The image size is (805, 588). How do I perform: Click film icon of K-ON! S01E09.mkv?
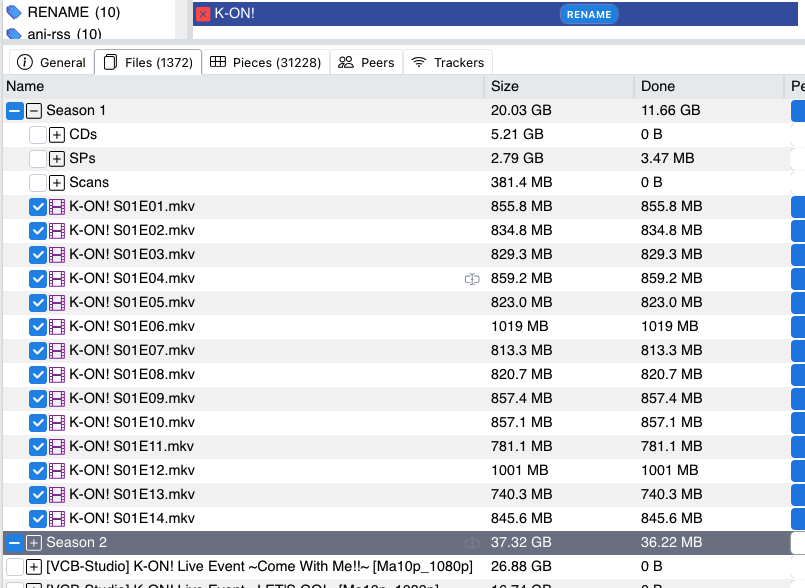(x=57, y=399)
